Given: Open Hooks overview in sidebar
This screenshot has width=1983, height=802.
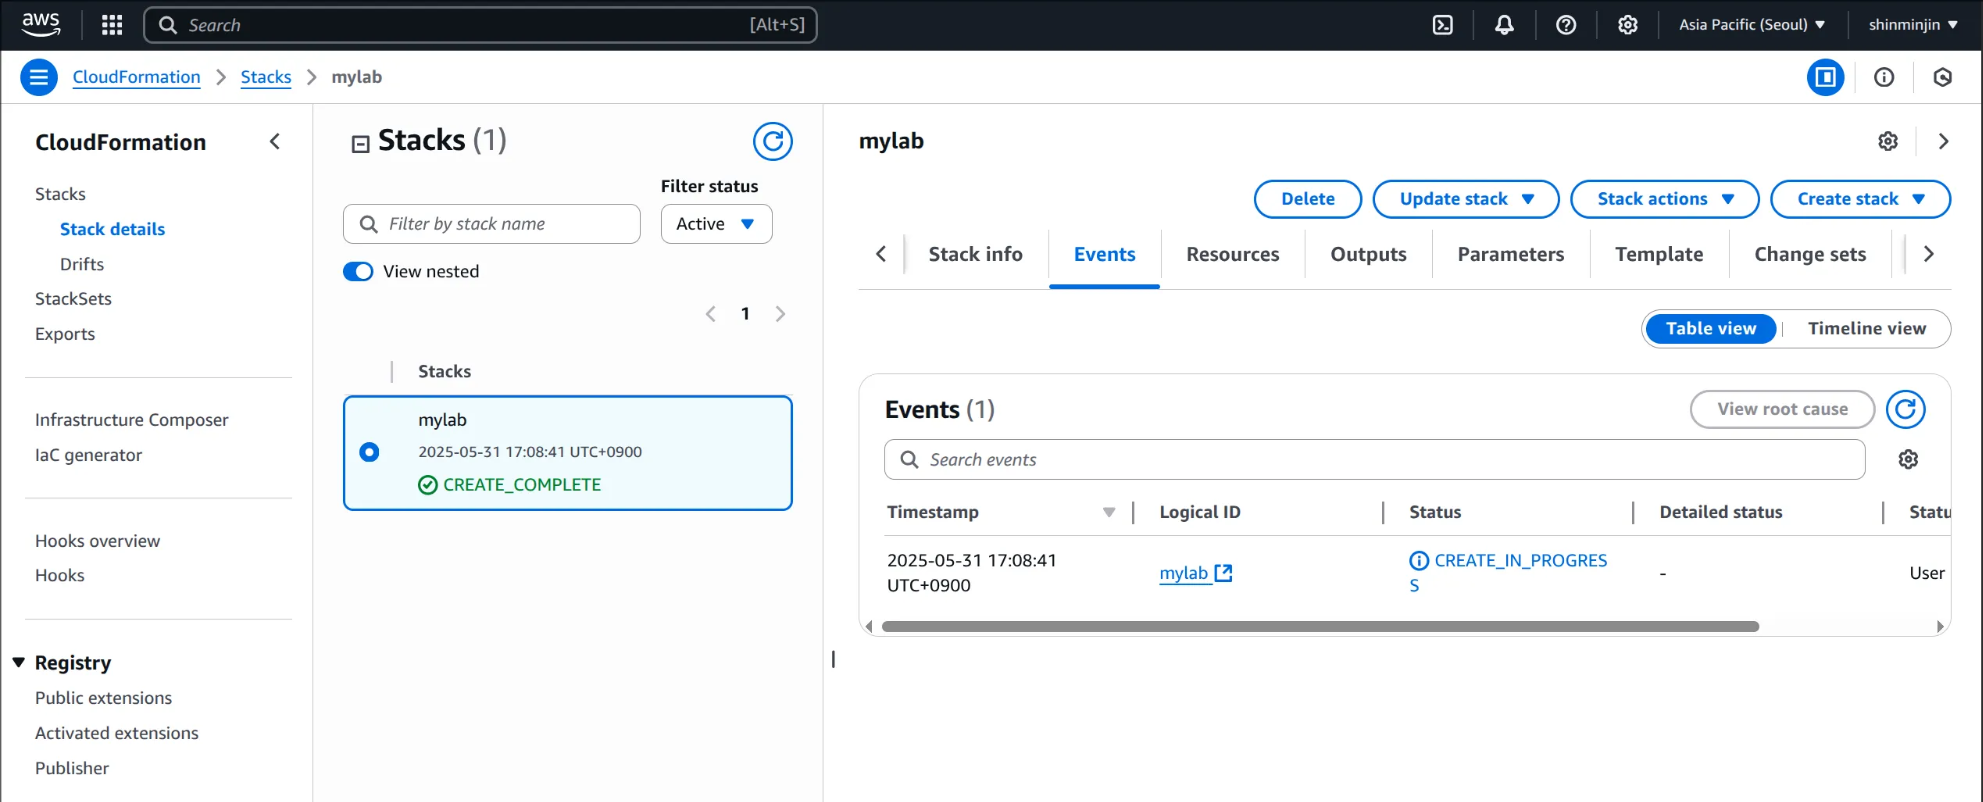Looking at the screenshot, I should pos(97,541).
